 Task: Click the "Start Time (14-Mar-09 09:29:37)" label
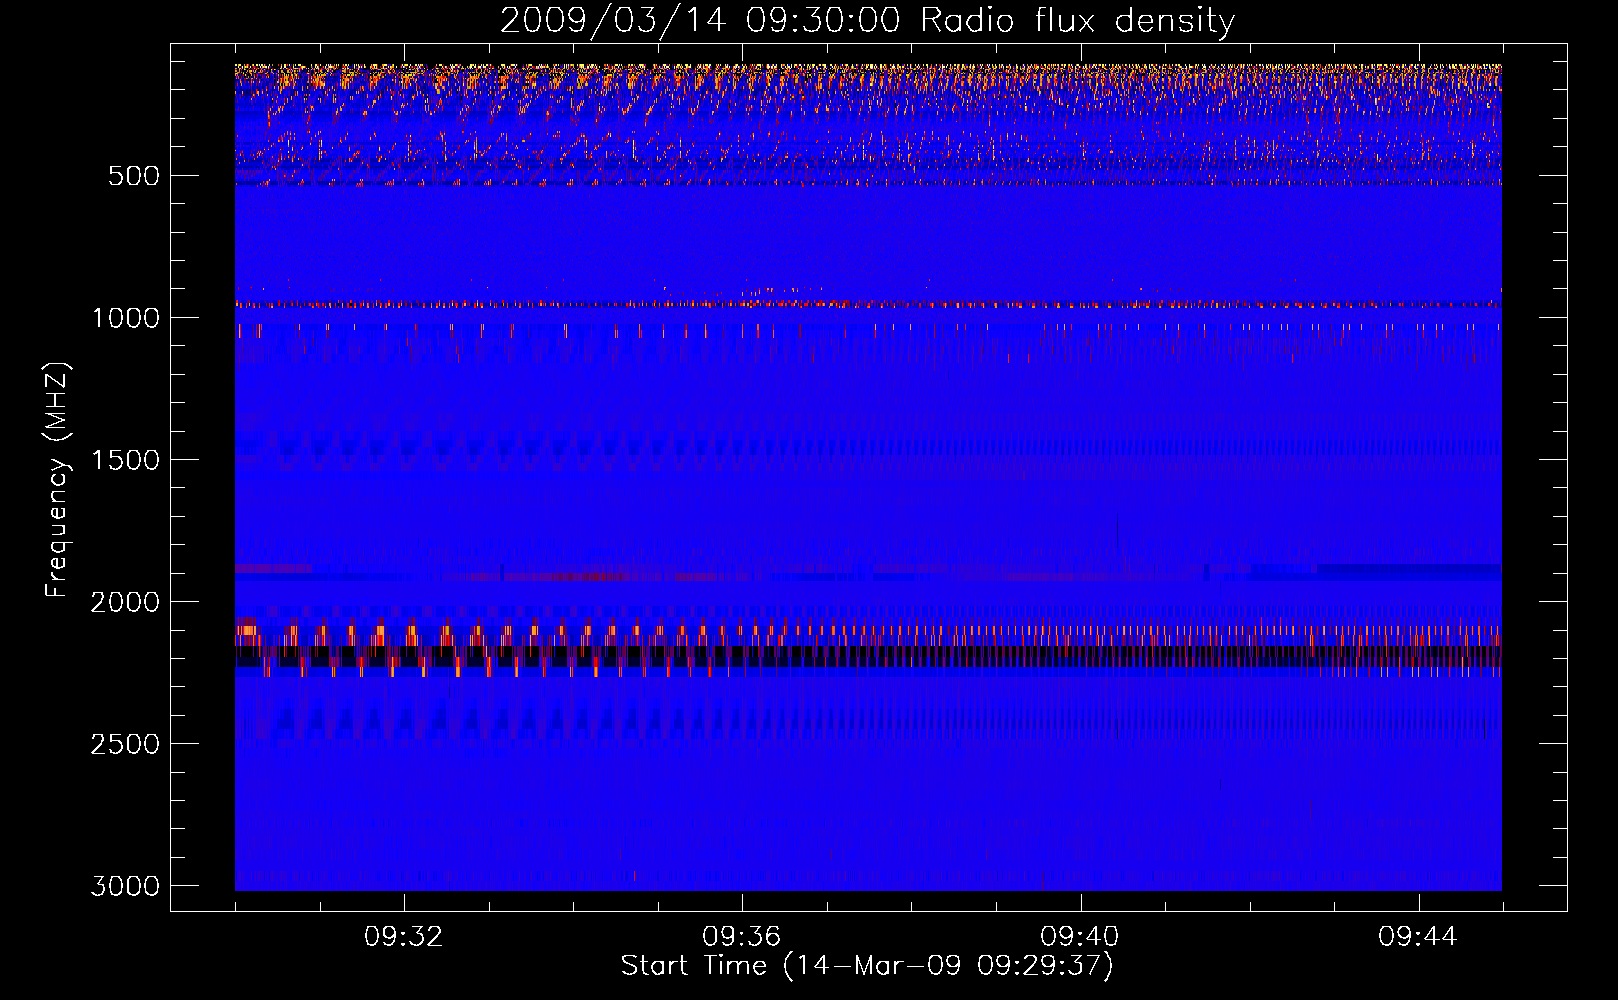(867, 966)
